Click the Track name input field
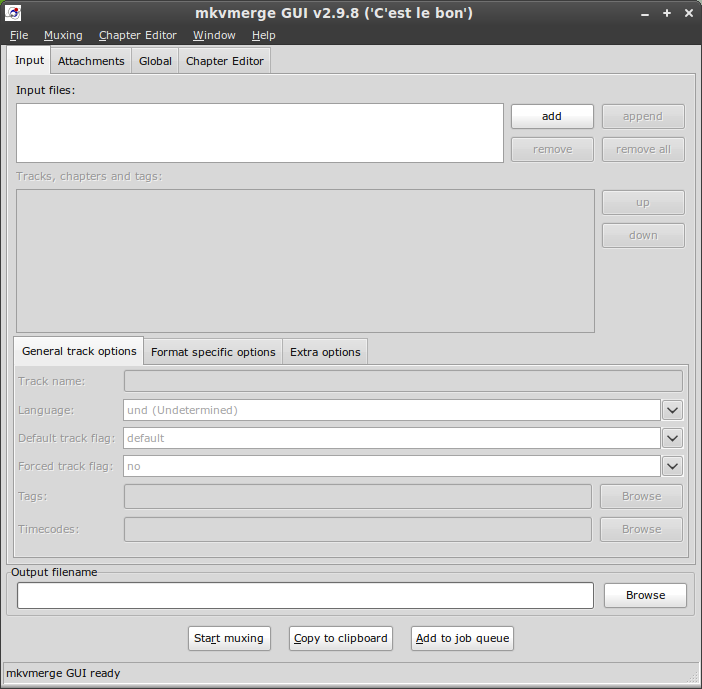This screenshot has width=702, height=689. click(x=403, y=381)
